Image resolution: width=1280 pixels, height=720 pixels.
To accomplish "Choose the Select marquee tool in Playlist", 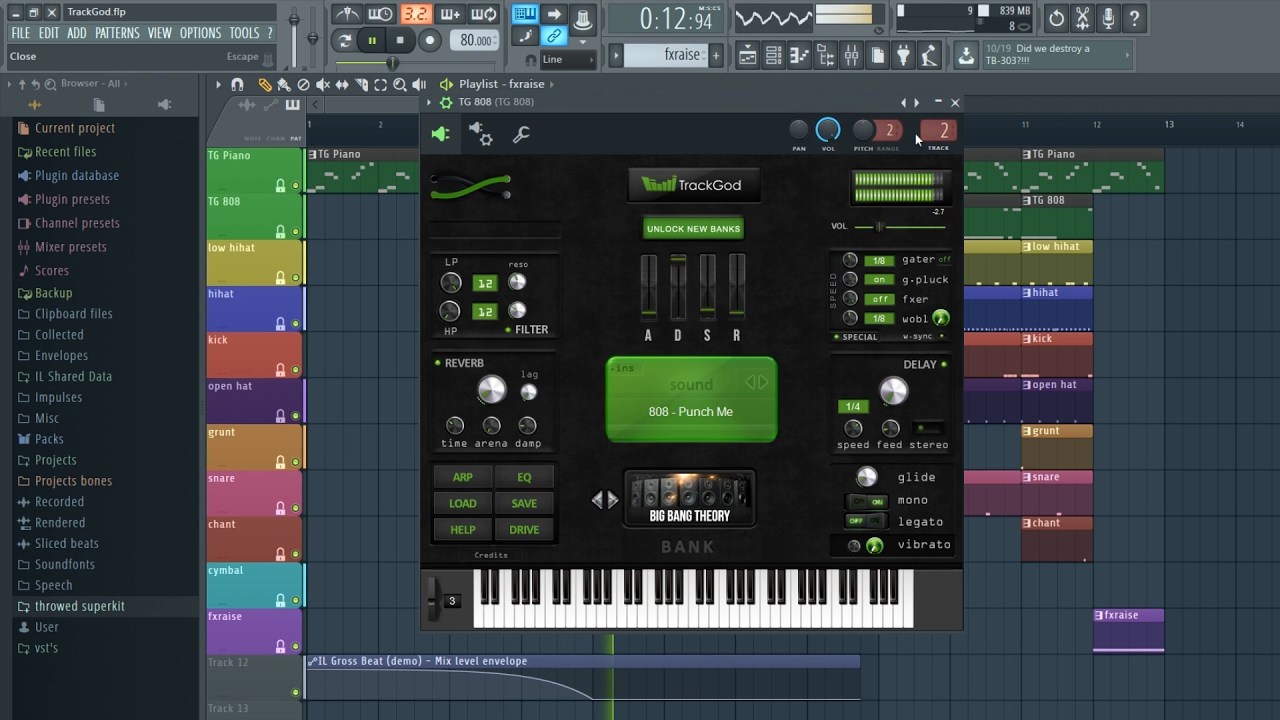I will point(380,85).
